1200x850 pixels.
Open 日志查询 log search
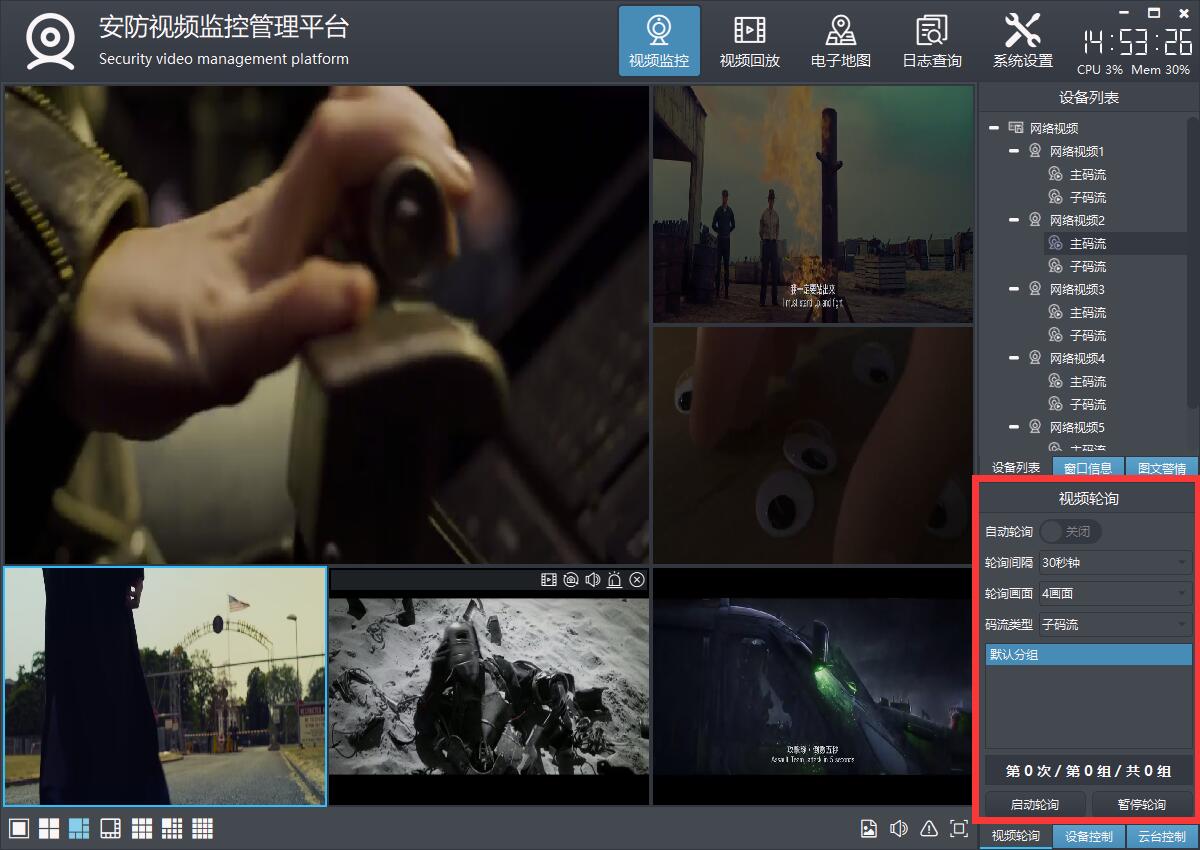(x=931, y=42)
